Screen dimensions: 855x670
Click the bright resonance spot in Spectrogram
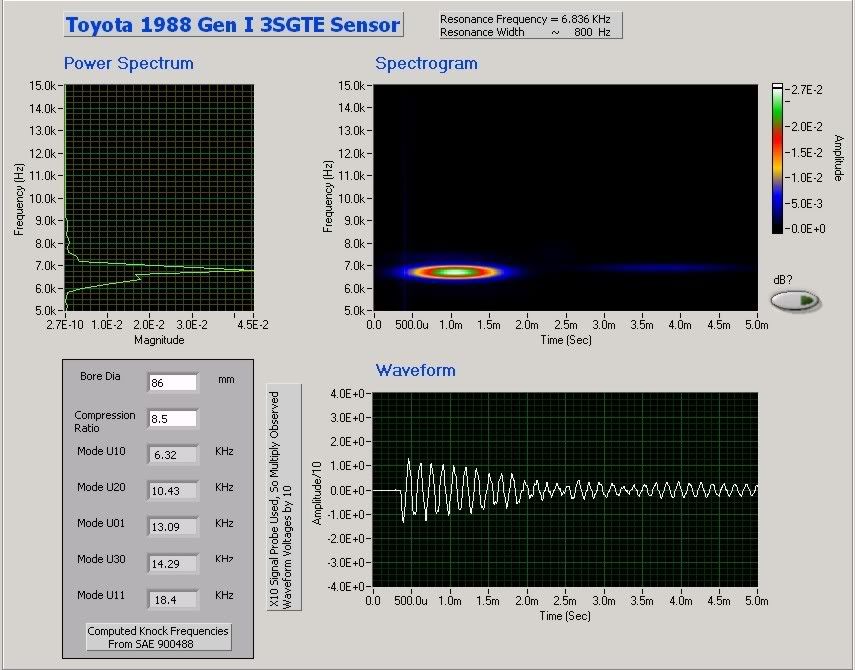[455, 271]
